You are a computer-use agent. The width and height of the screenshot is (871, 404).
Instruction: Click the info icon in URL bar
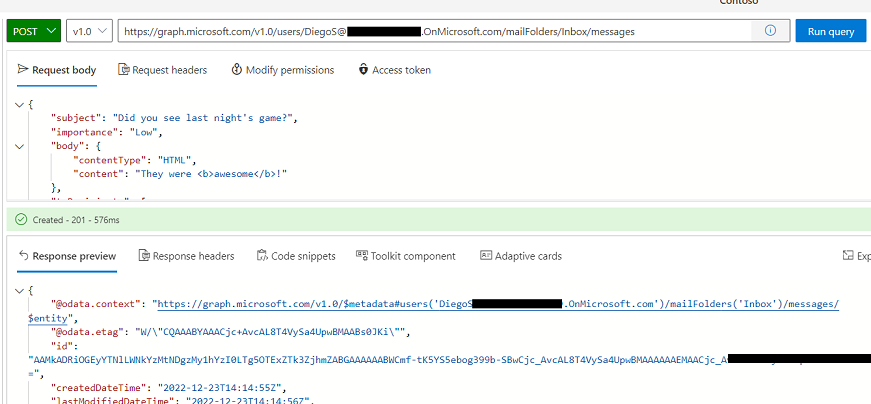(x=770, y=31)
